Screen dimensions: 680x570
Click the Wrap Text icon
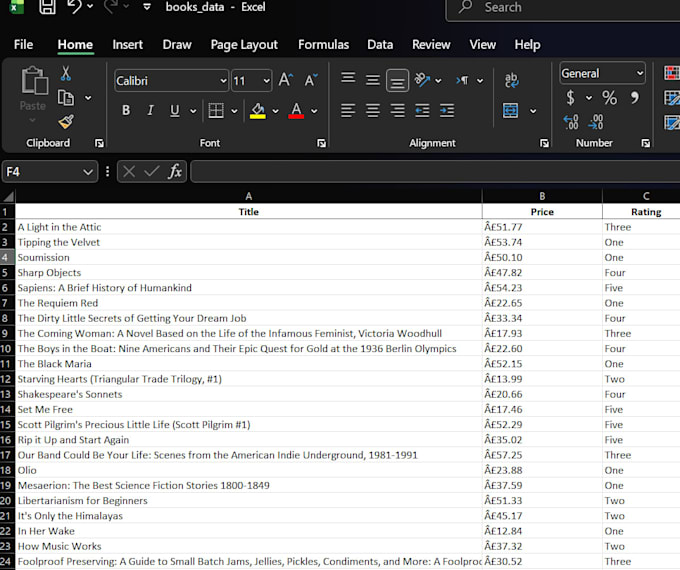(x=511, y=80)
